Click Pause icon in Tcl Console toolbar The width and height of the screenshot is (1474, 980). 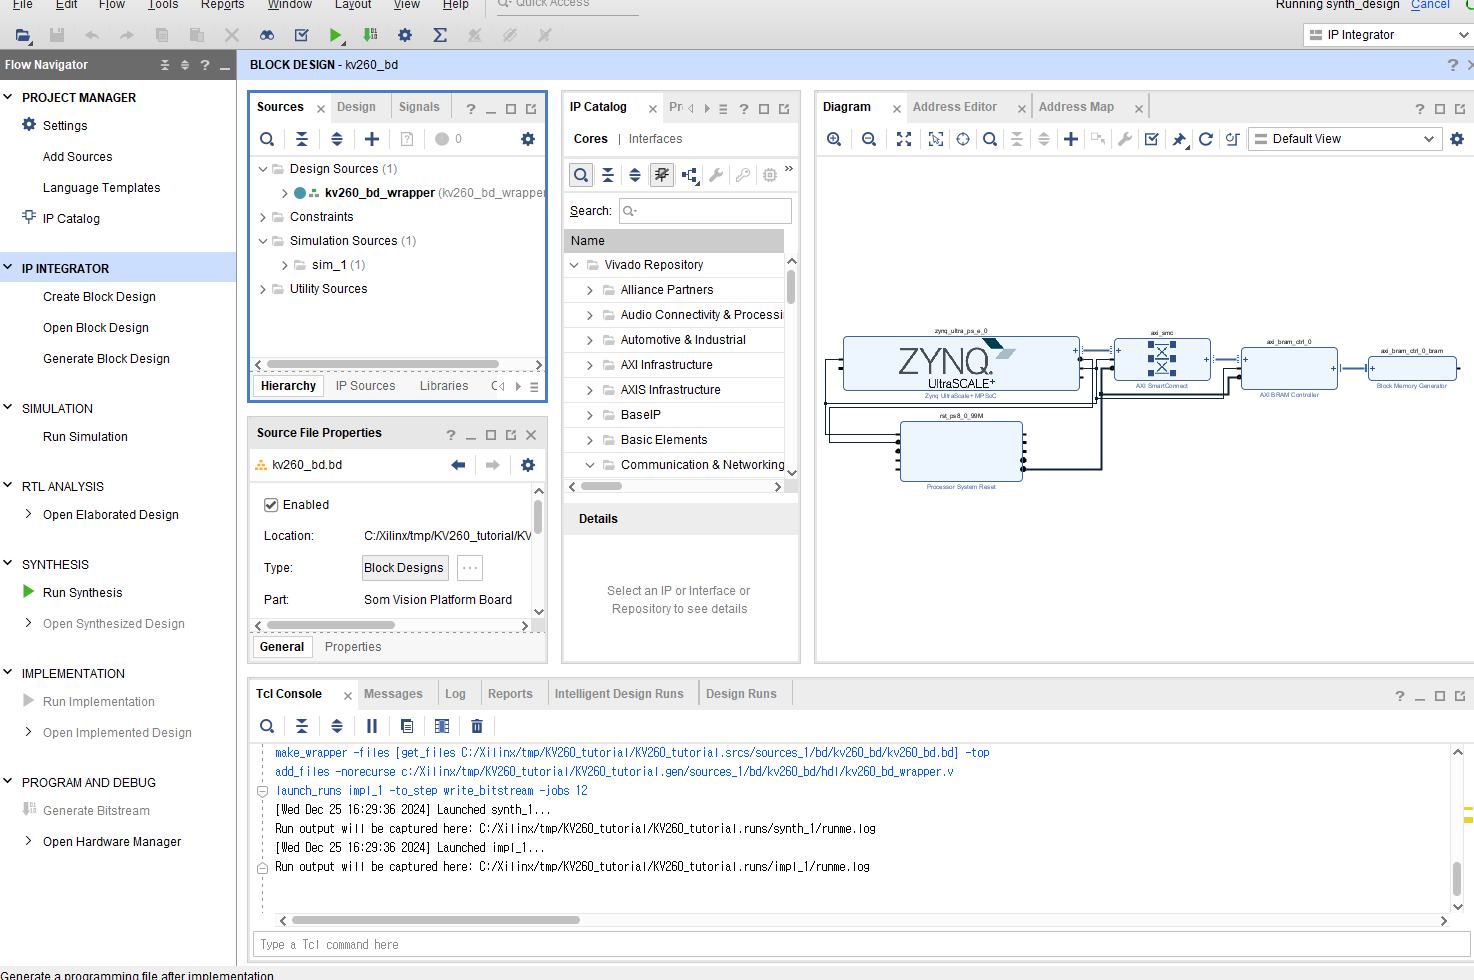point(372,726)
